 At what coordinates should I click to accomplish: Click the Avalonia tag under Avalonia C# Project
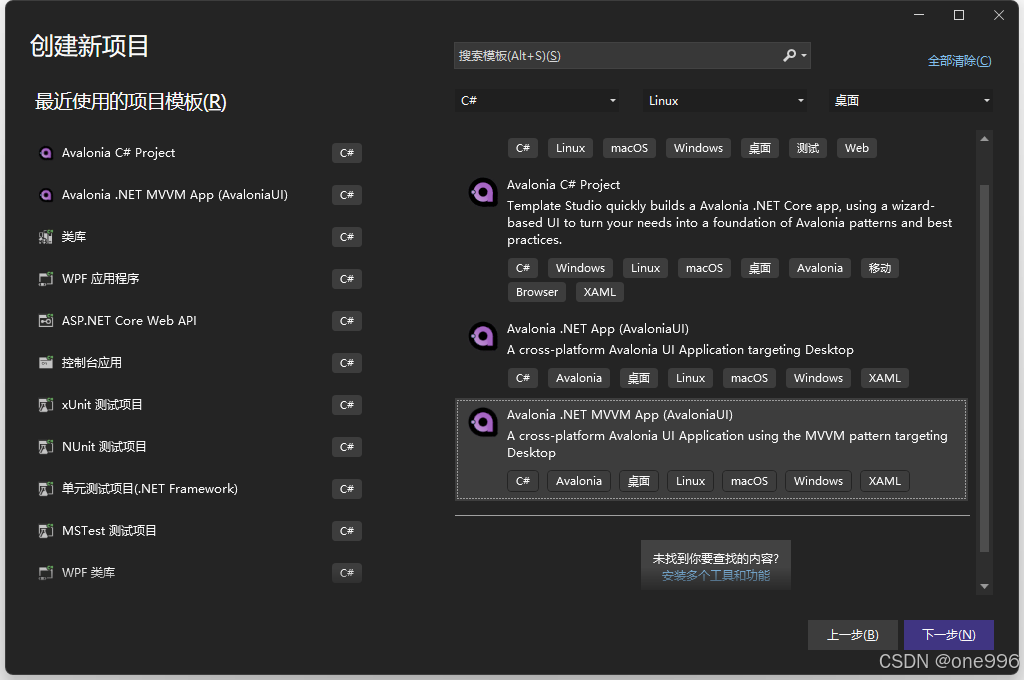[820, 268]
